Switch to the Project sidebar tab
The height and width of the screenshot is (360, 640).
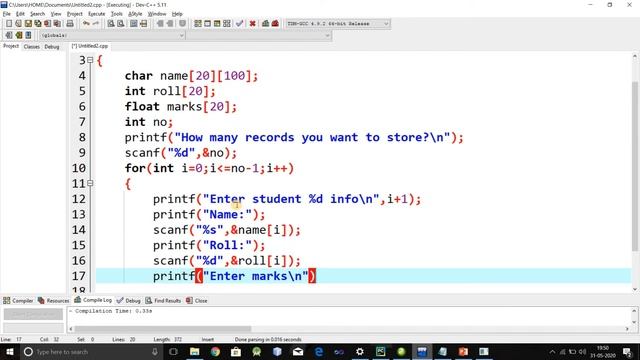coord(11,47)
